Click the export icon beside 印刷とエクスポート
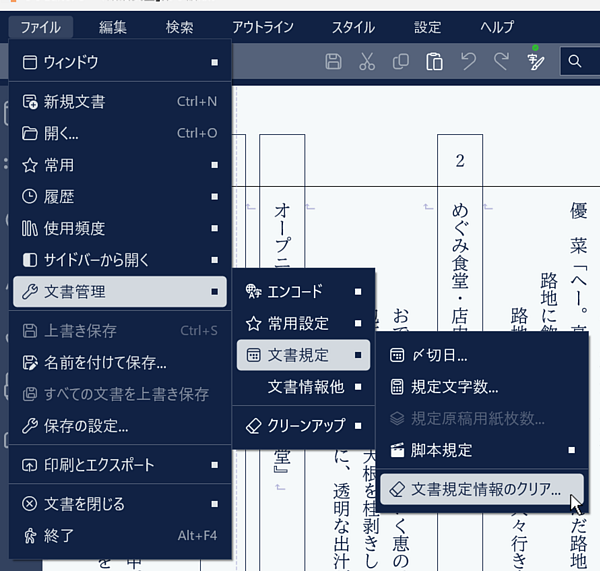The image size is (600, 571). point(30,465)
